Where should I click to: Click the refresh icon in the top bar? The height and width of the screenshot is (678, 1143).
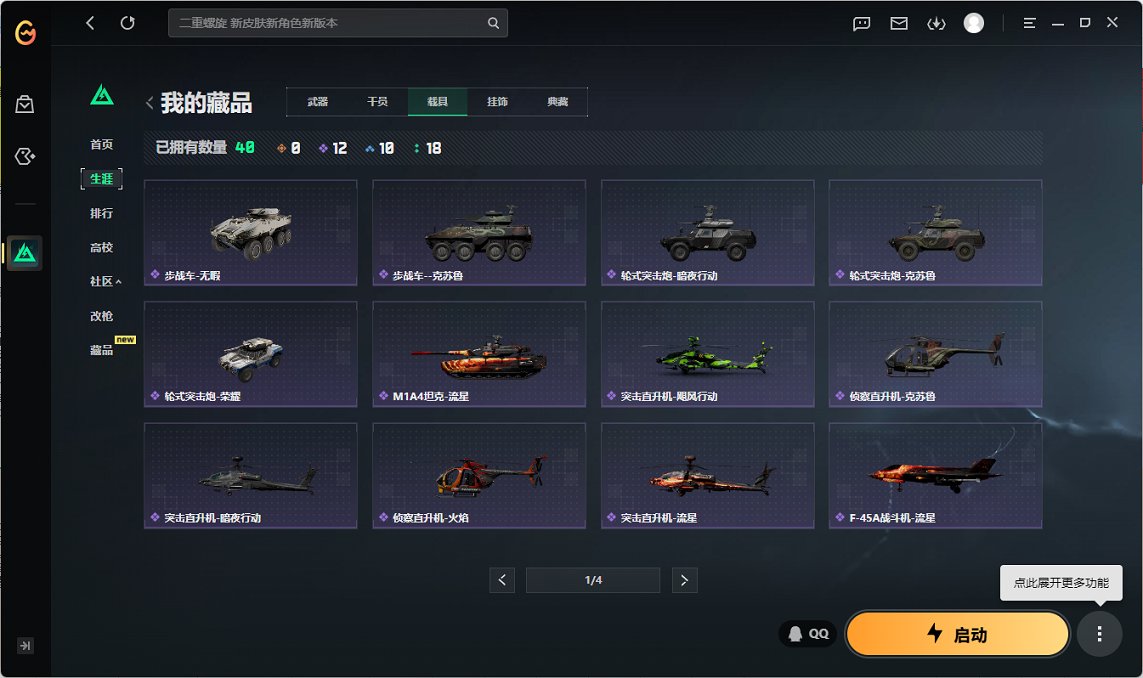pyautogui.click(x=127, y=23)
